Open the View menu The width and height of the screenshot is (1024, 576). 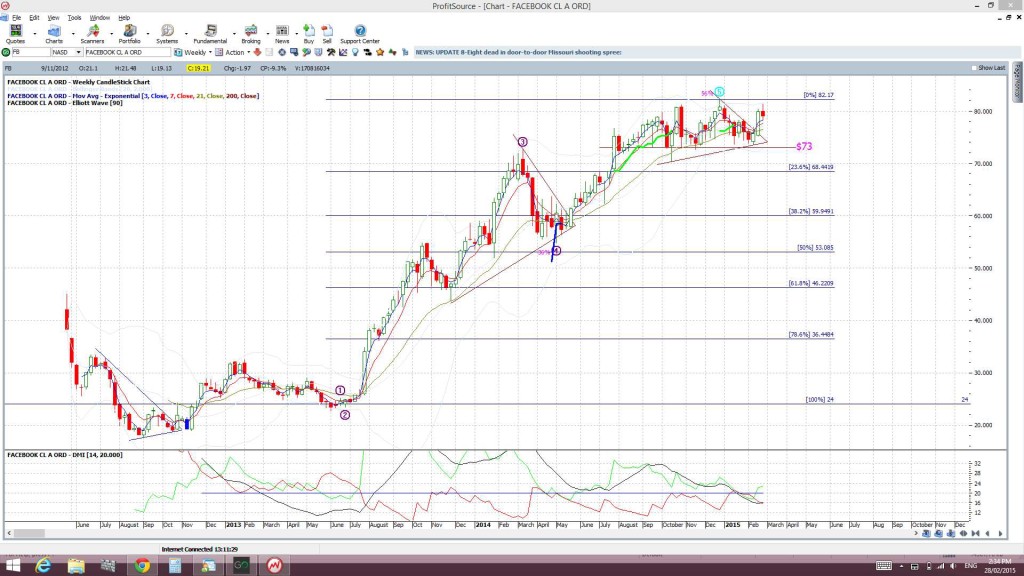(x=54, y=18)
